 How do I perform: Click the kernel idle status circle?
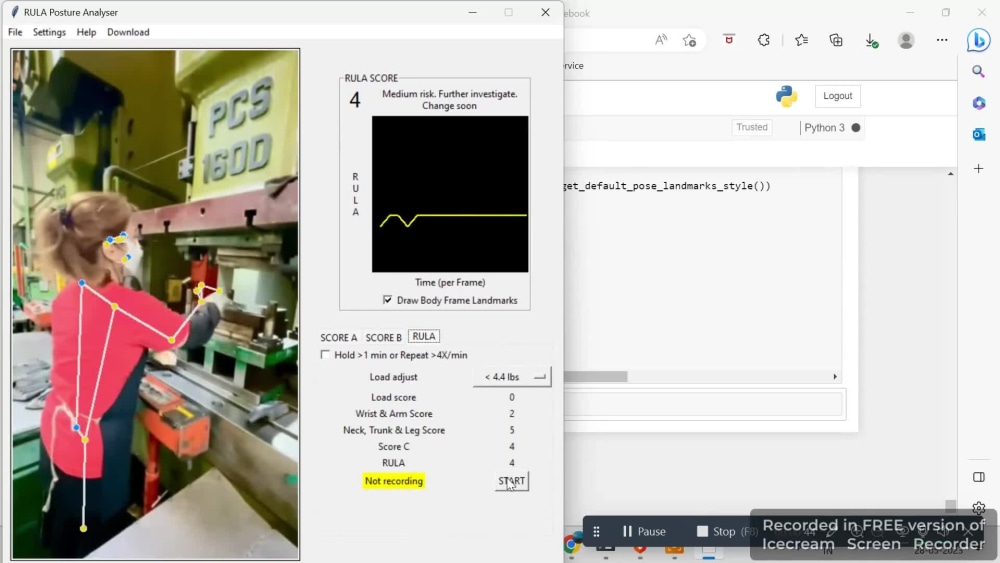click(856, 128)
